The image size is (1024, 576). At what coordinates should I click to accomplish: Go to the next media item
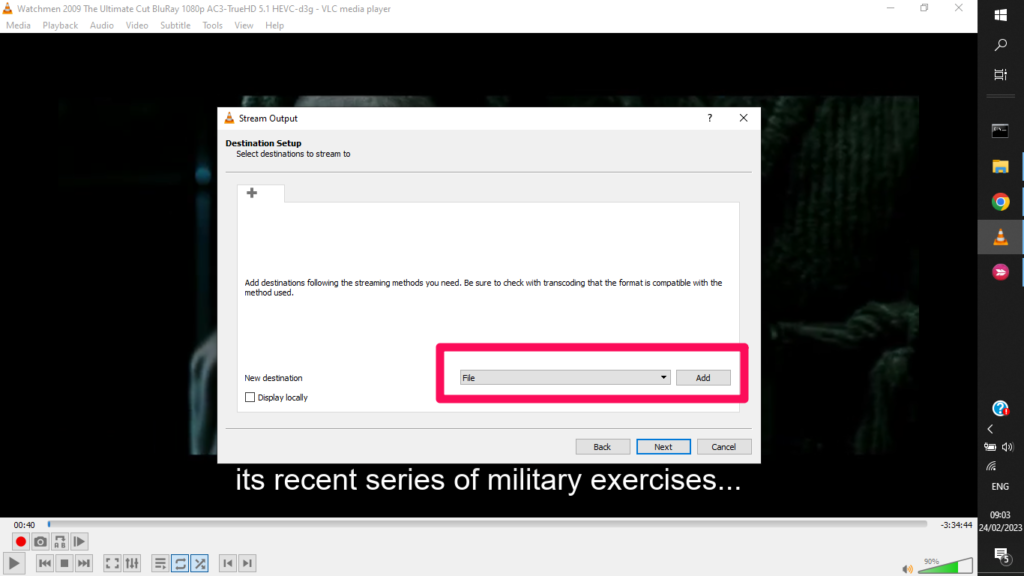point(84,563)
